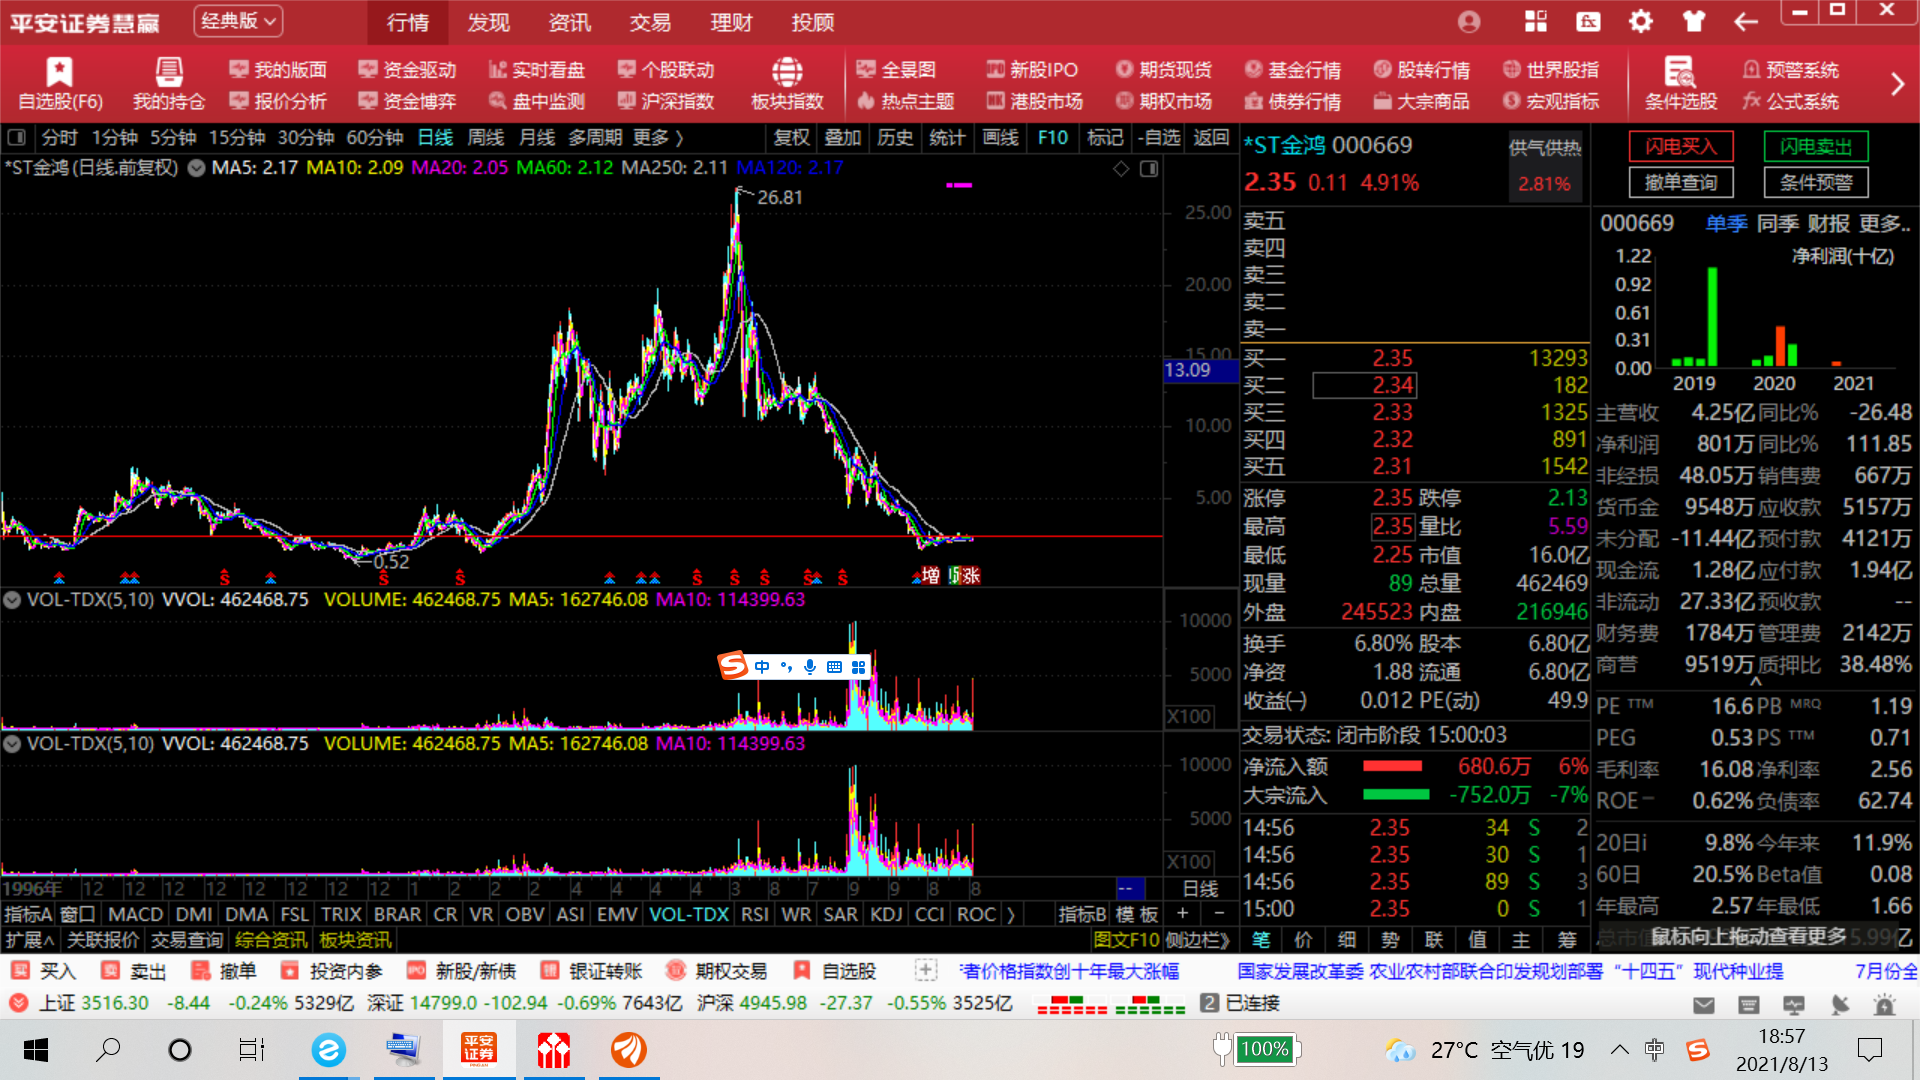Viewport: 1920px width, 1080px height.
Task: Click 撤单查询 button
Action: 1681,182
